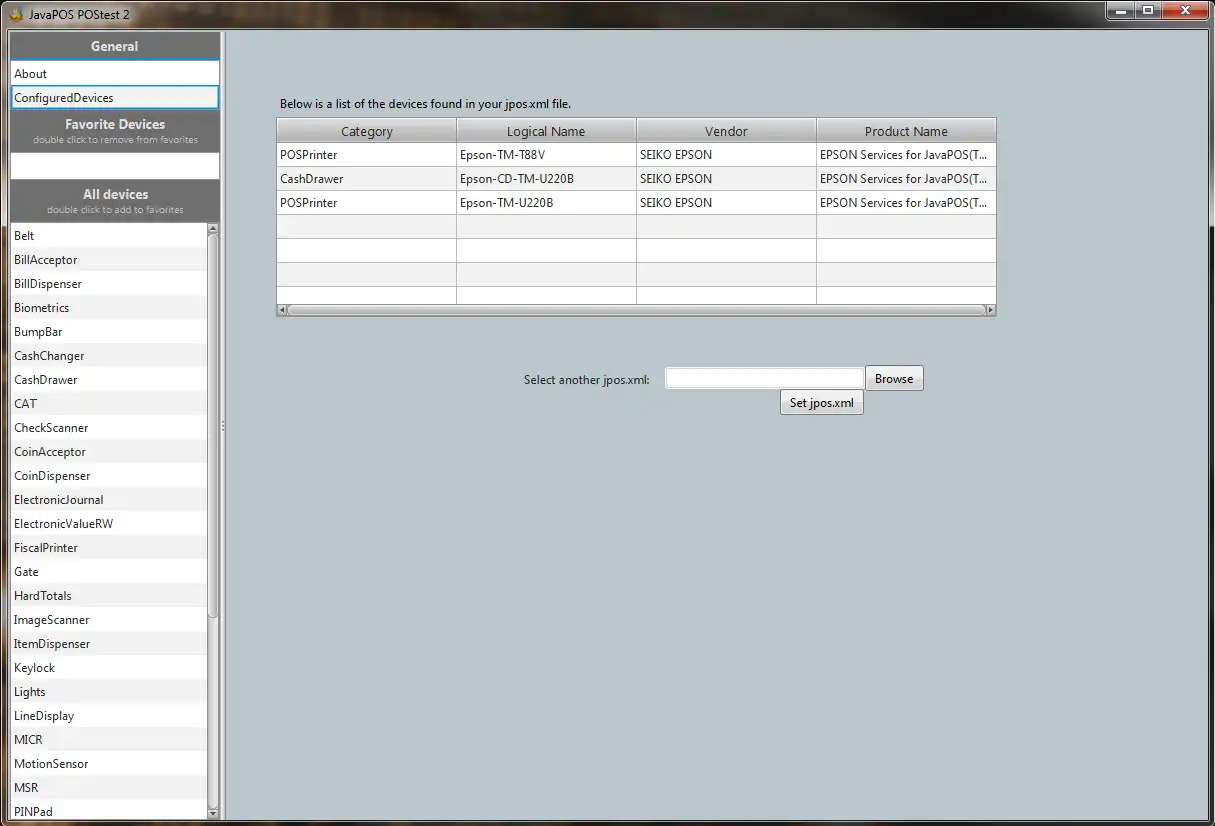Select Biometrics in All devices
The height and width of the screenshot is (826, 1215).
point(108,308)
